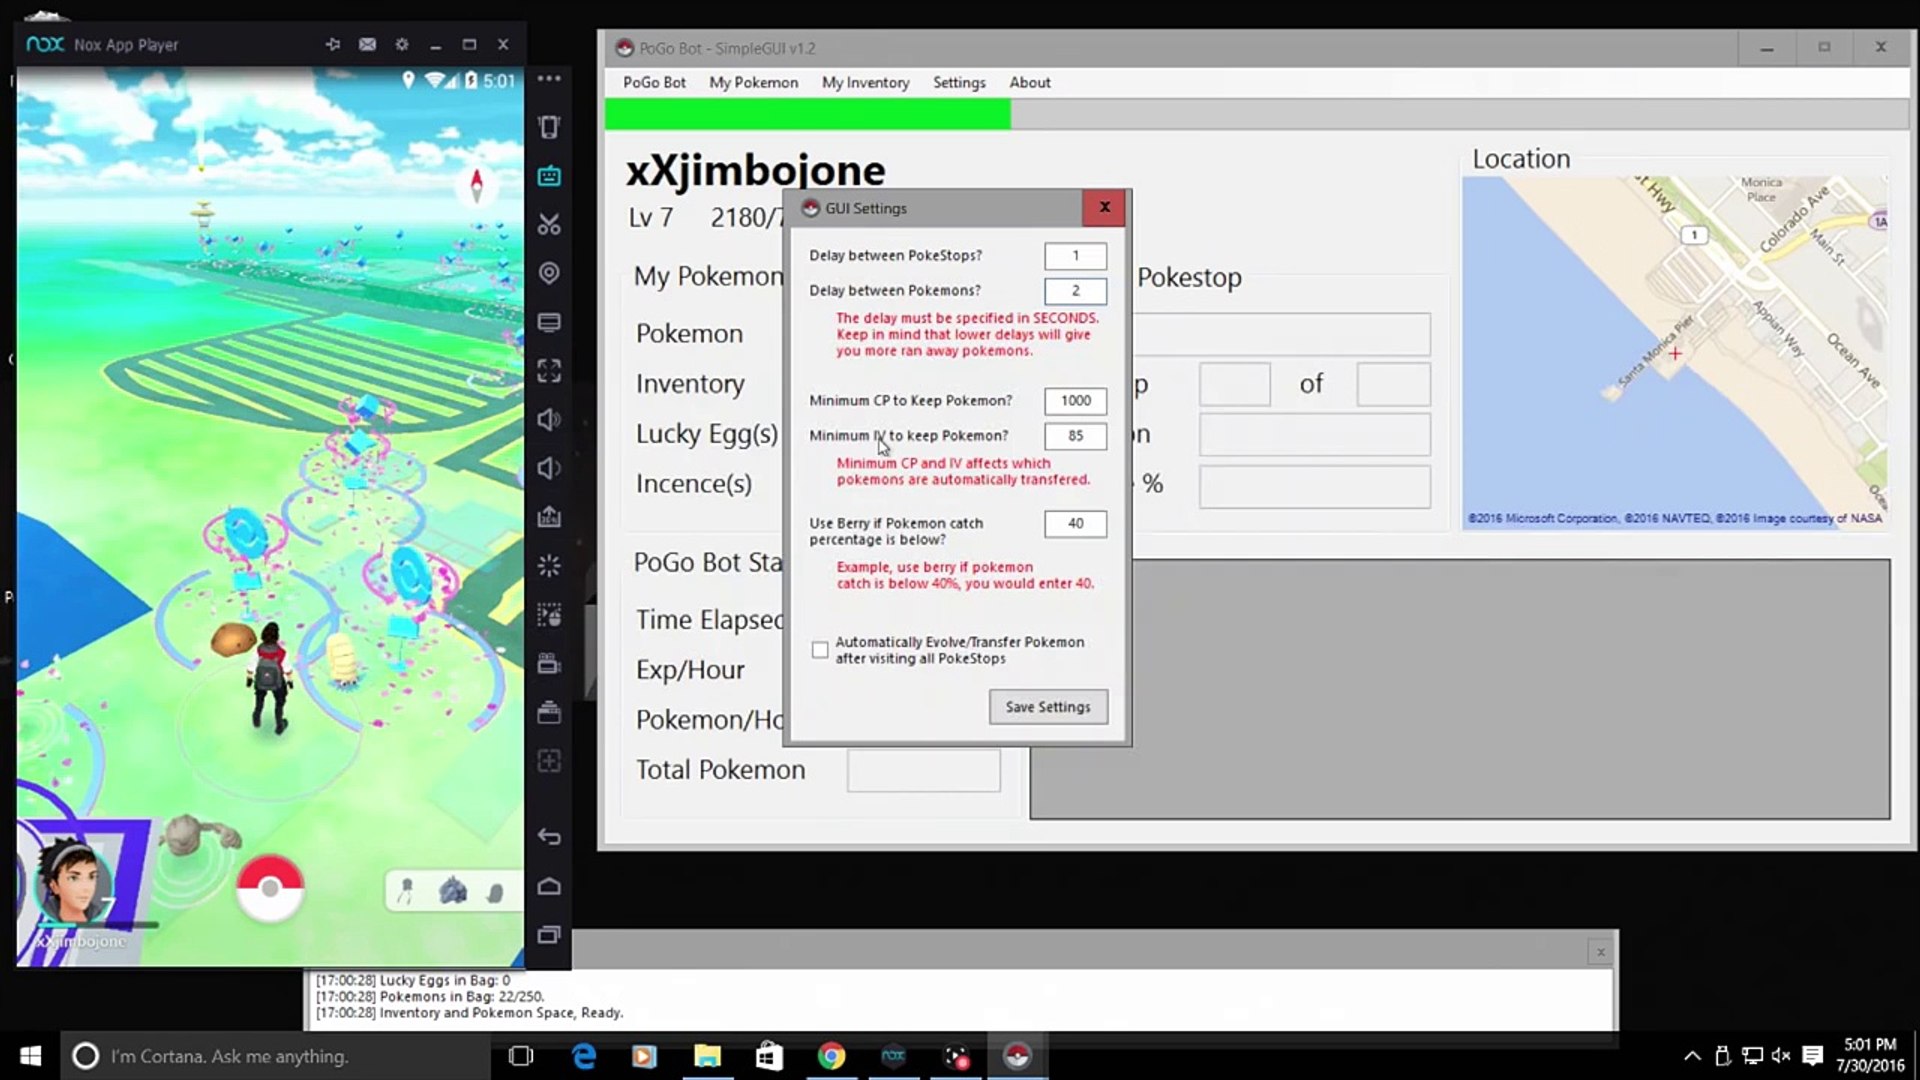
Task: Open Nox settings gear in title bar
Action: pyautogui.click(x=402, y=45)
